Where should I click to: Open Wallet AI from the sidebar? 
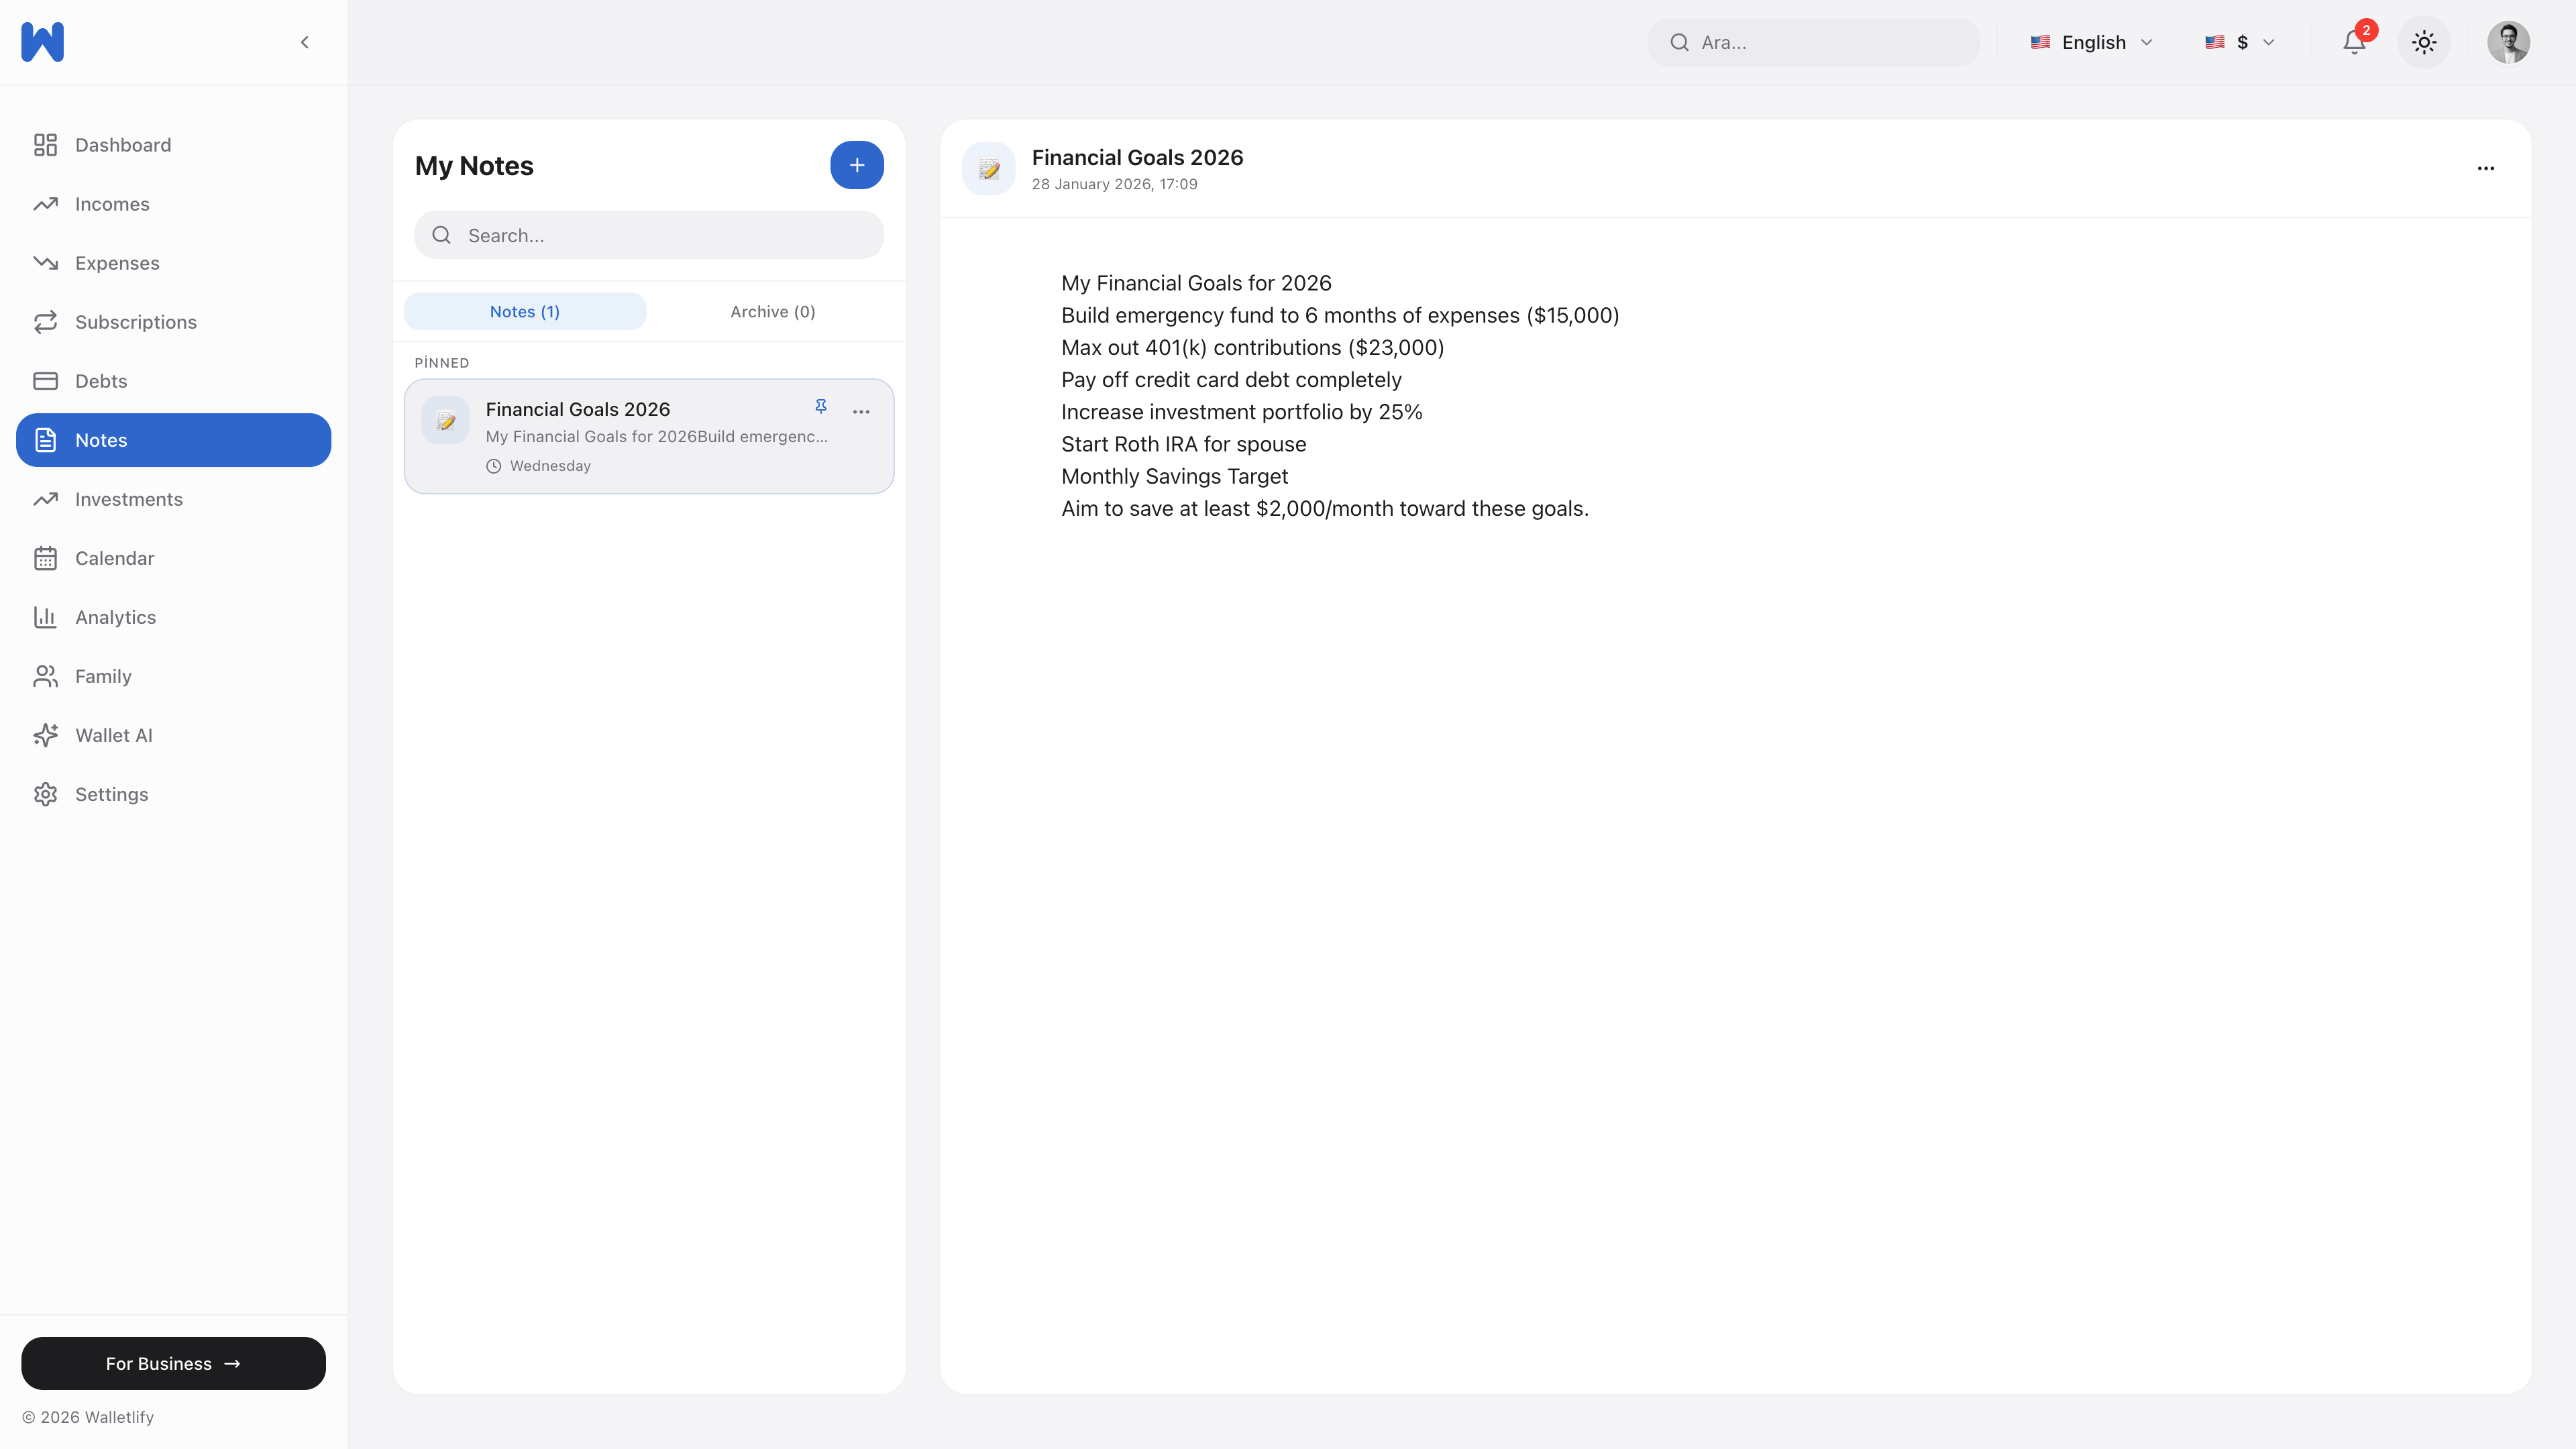(113, 735)
